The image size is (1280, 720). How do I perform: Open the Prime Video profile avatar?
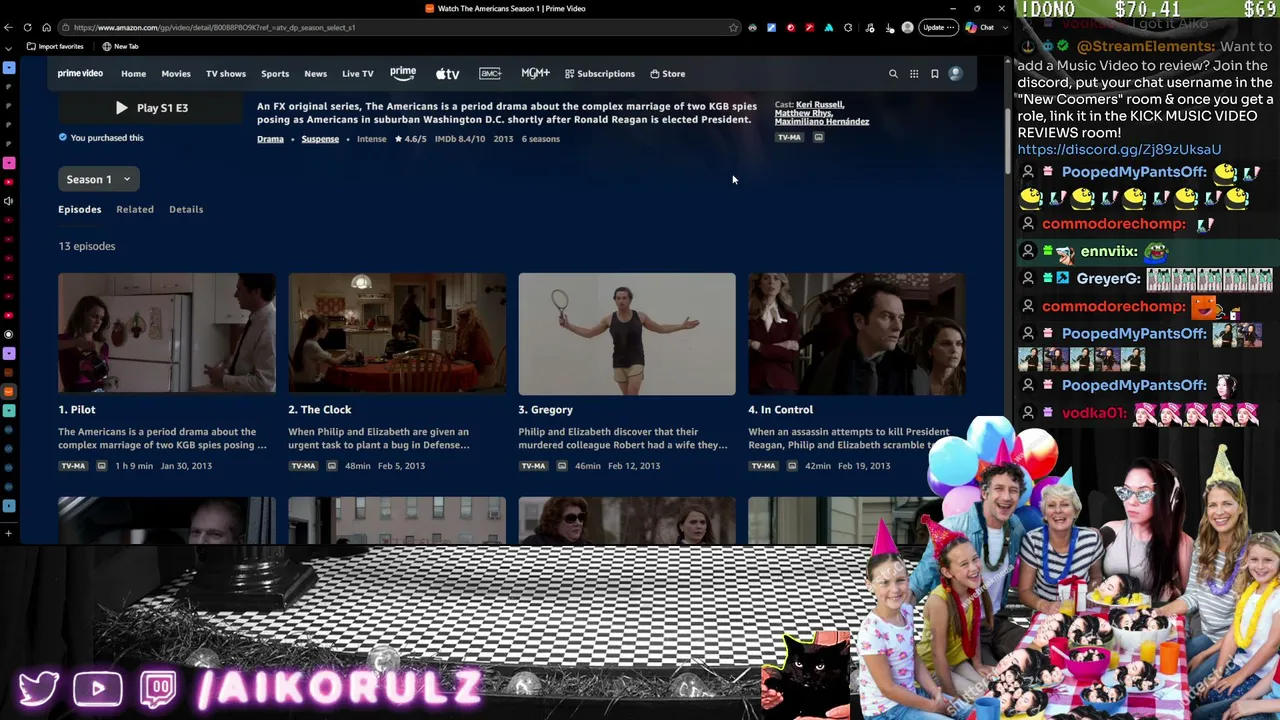pyautogui.click(x=956, y=73)
